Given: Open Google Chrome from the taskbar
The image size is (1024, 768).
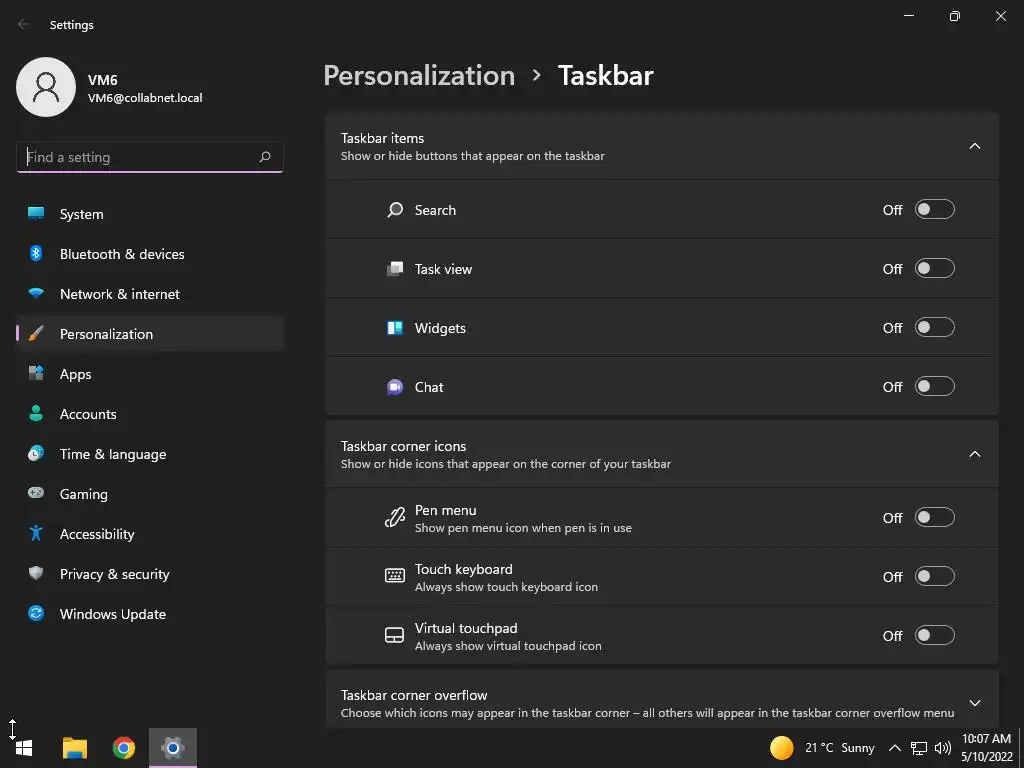Looking at the screenshot, I should pos(124,748).
